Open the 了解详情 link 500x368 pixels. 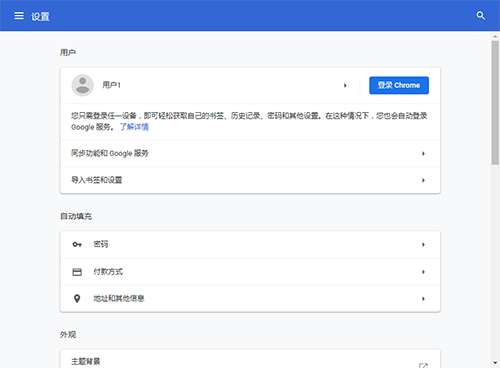(x=134, y=127)
